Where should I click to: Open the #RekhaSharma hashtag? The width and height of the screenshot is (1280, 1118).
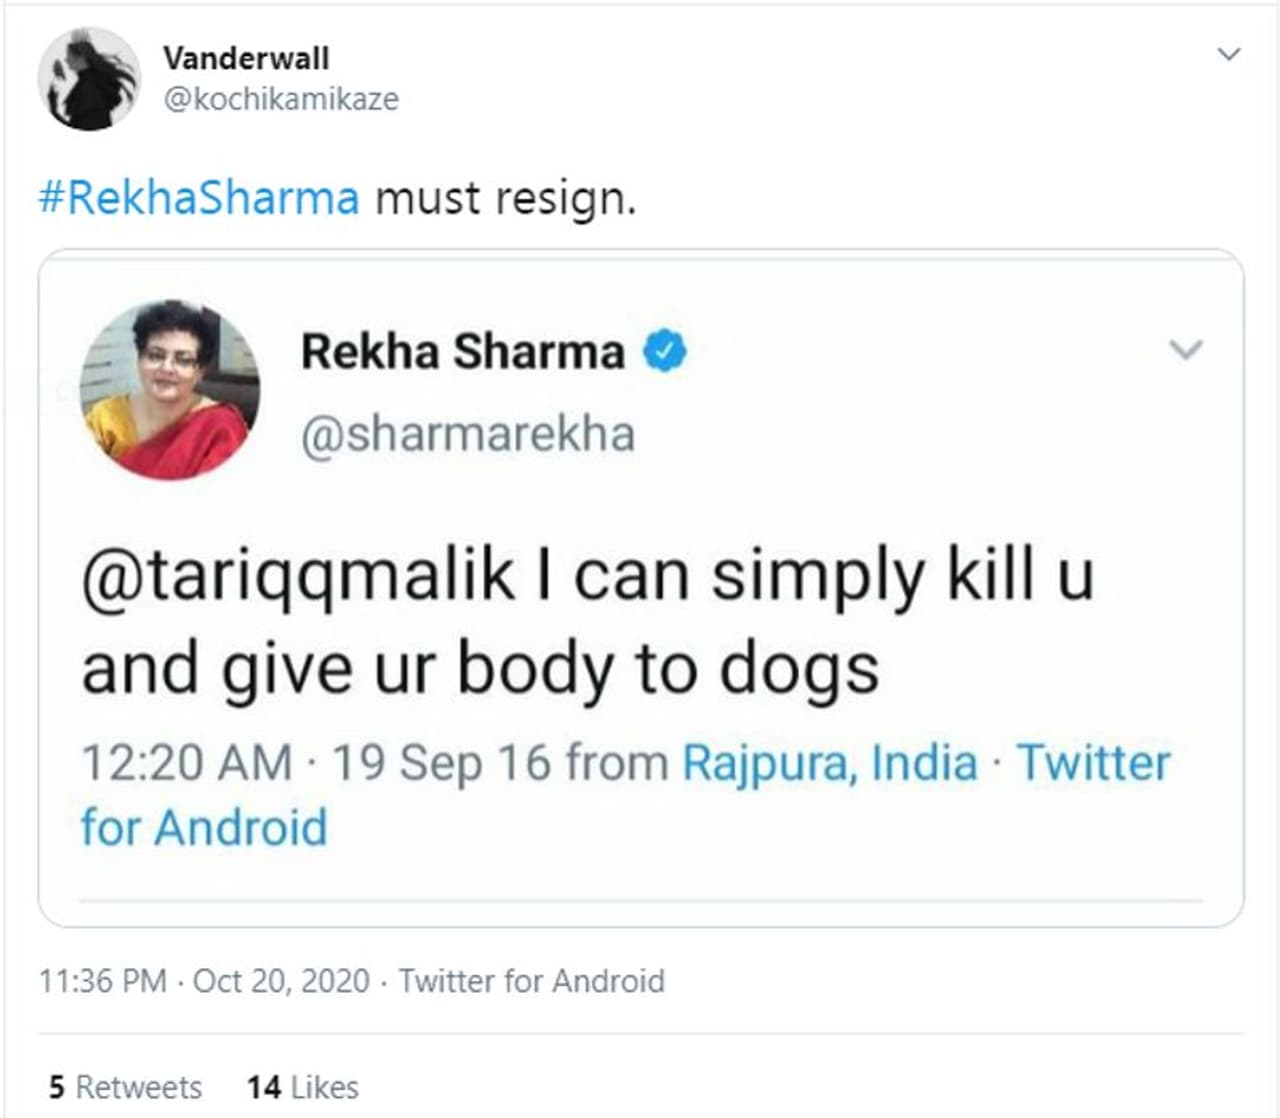point(198,197)
